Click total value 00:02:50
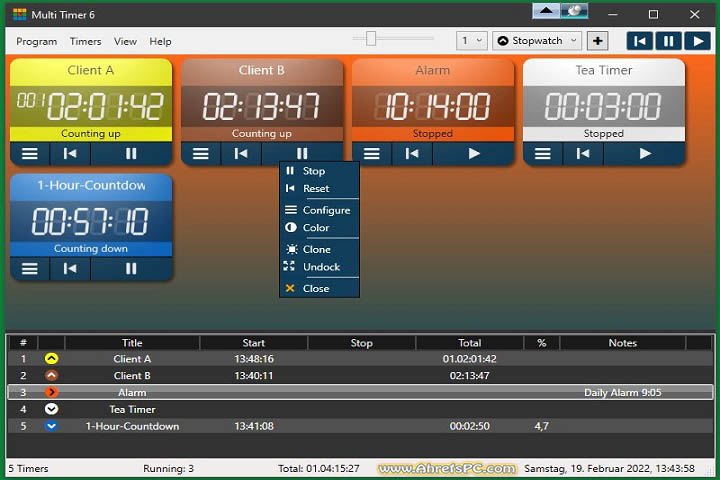The height and width of the screenshot is (480, 720). (x=469, y=426)
